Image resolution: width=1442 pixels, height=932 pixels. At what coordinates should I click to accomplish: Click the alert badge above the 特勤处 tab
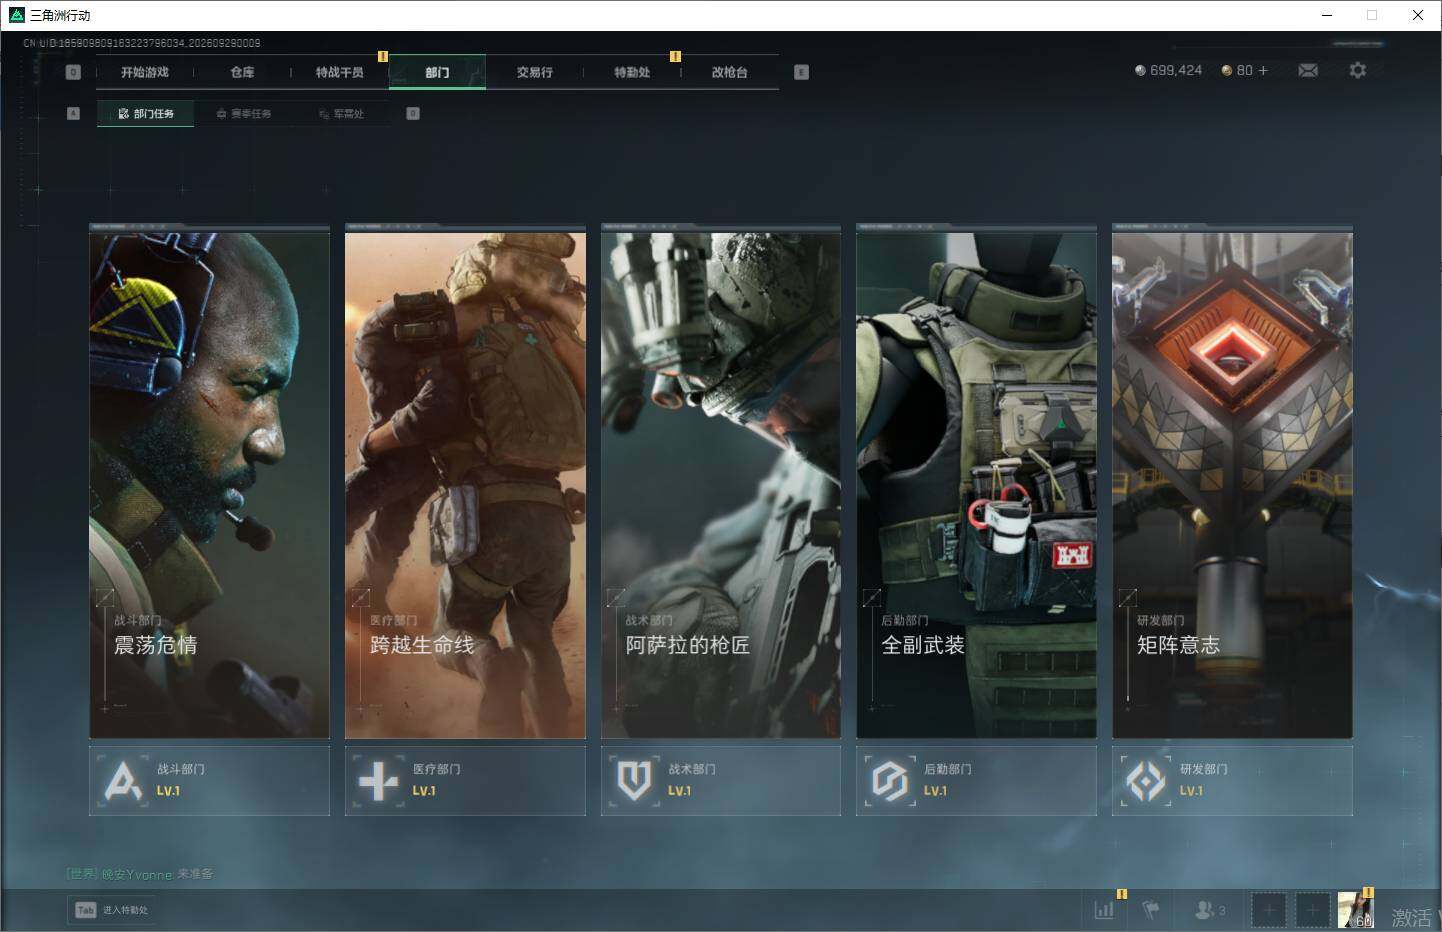pyautogui.click(x=675, y=56)
